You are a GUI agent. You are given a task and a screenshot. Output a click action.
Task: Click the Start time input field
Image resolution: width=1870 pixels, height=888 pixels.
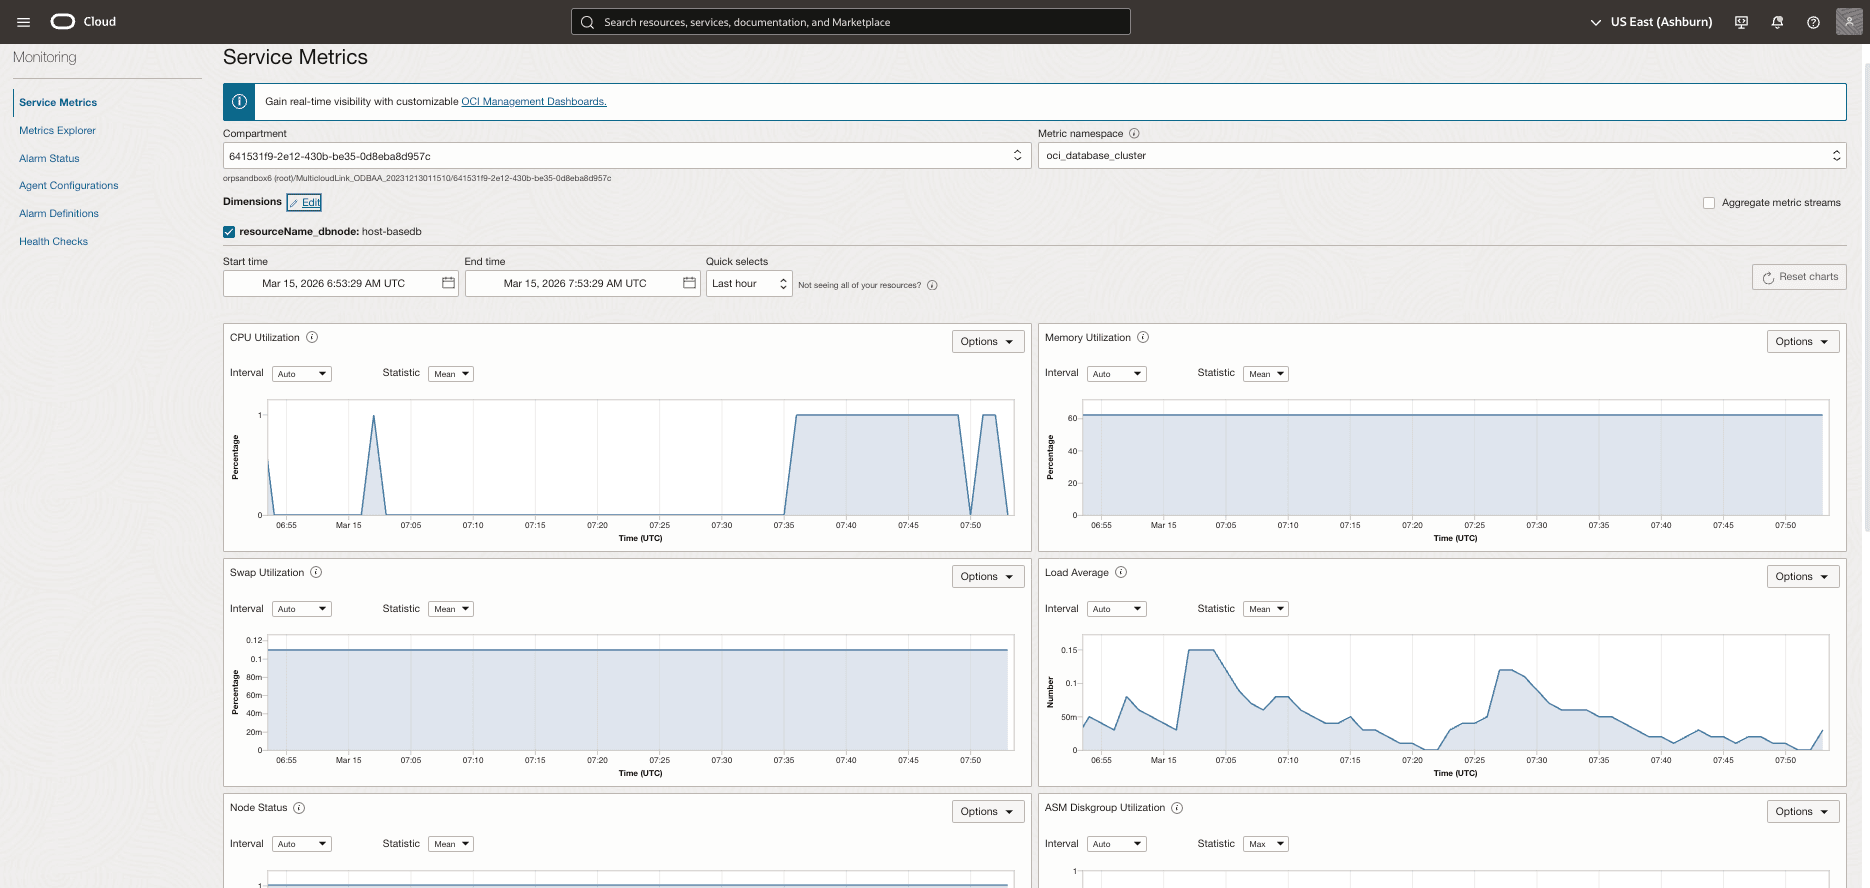click(340, 283)
